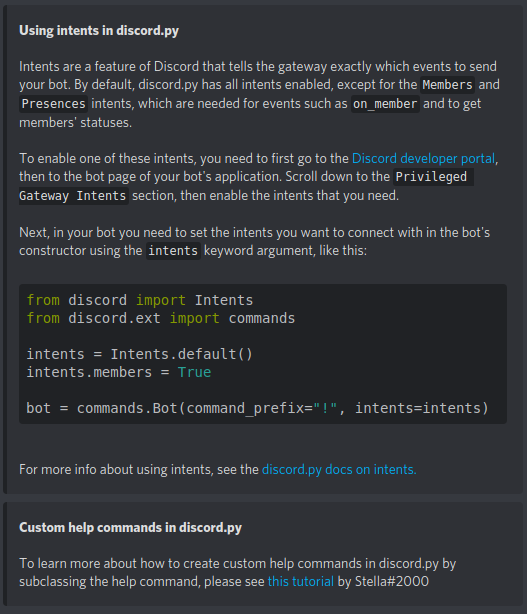Screen dimensions: 527x614
Task: Click the 'Custom help commands in discord.py' heading
Action: (130, 527)
